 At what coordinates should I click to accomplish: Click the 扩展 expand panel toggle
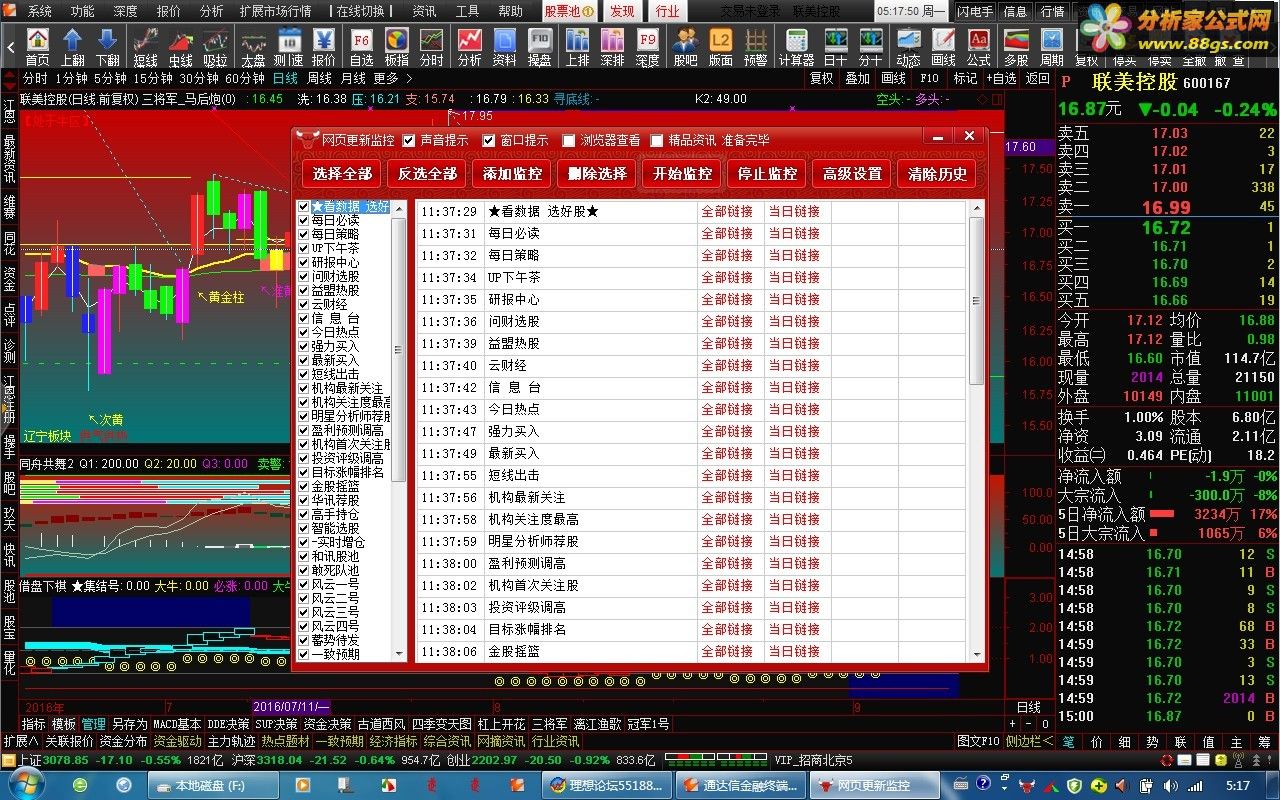(21, 741)
